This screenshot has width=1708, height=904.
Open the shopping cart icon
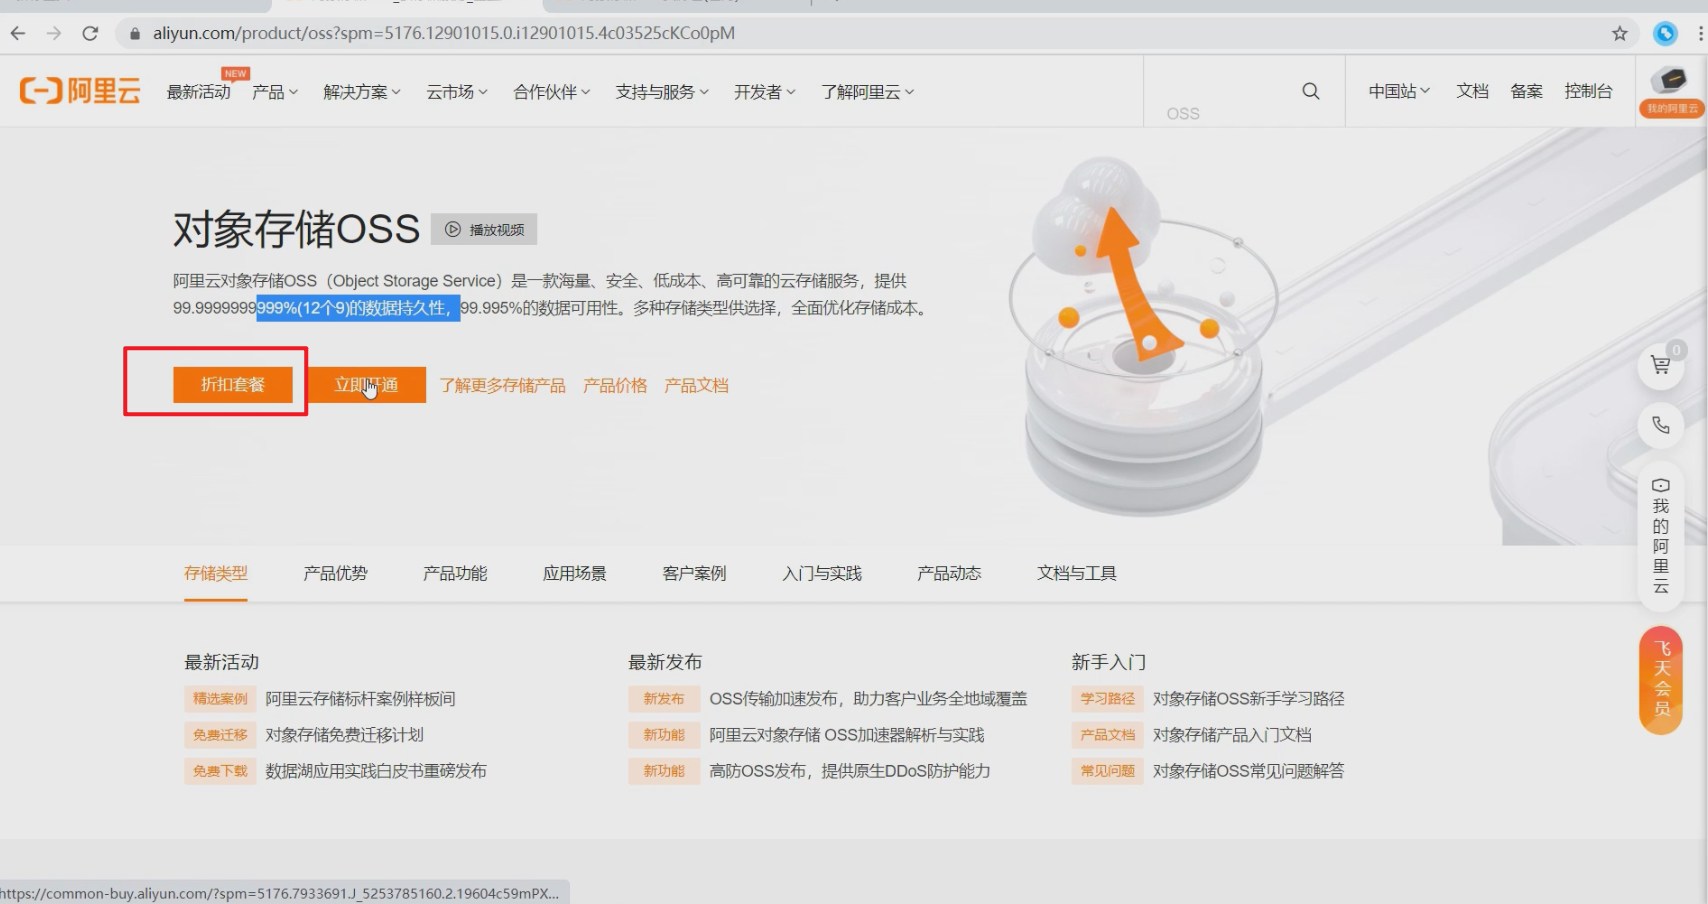(1660, 366)
